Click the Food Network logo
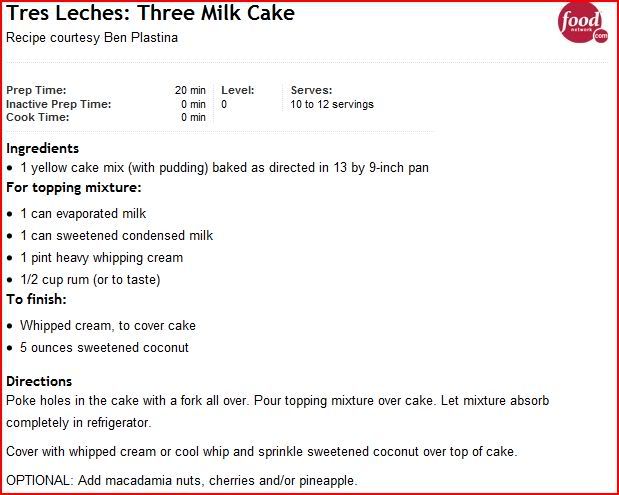 point(583,24)
